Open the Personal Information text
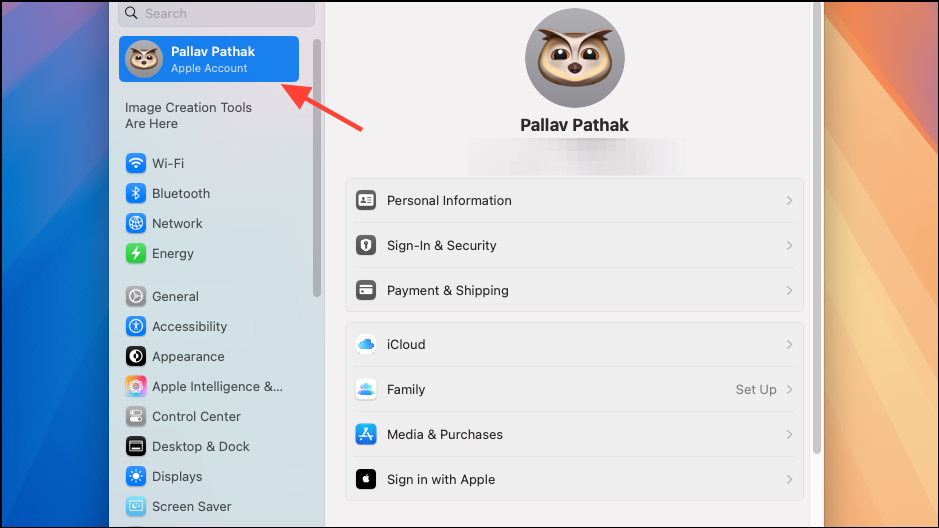 [x=449, y=201]
